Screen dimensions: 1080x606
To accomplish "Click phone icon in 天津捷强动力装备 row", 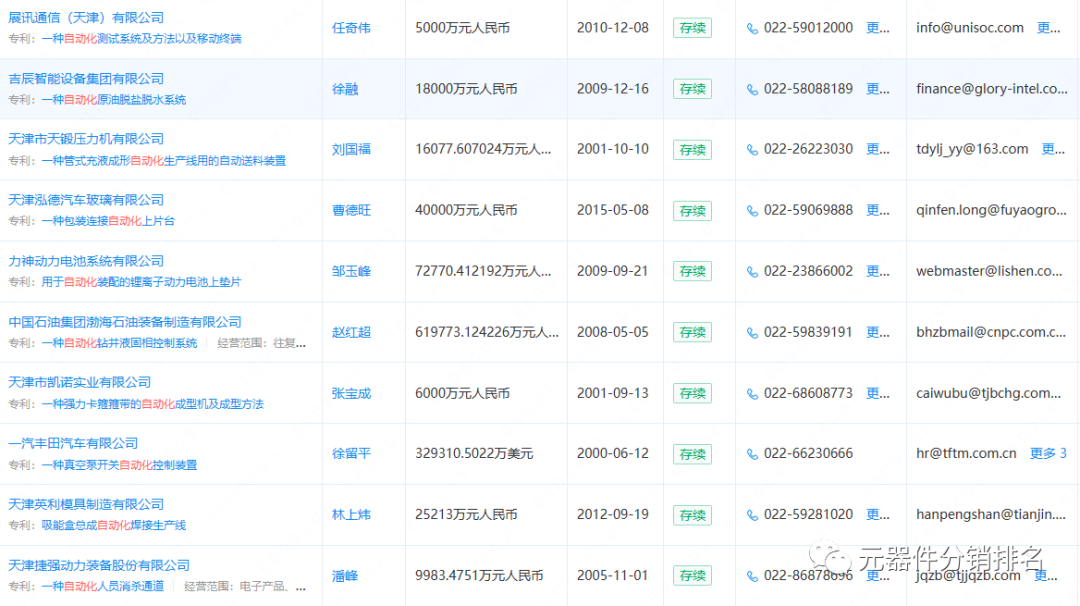I will click(x=752, y=576).
